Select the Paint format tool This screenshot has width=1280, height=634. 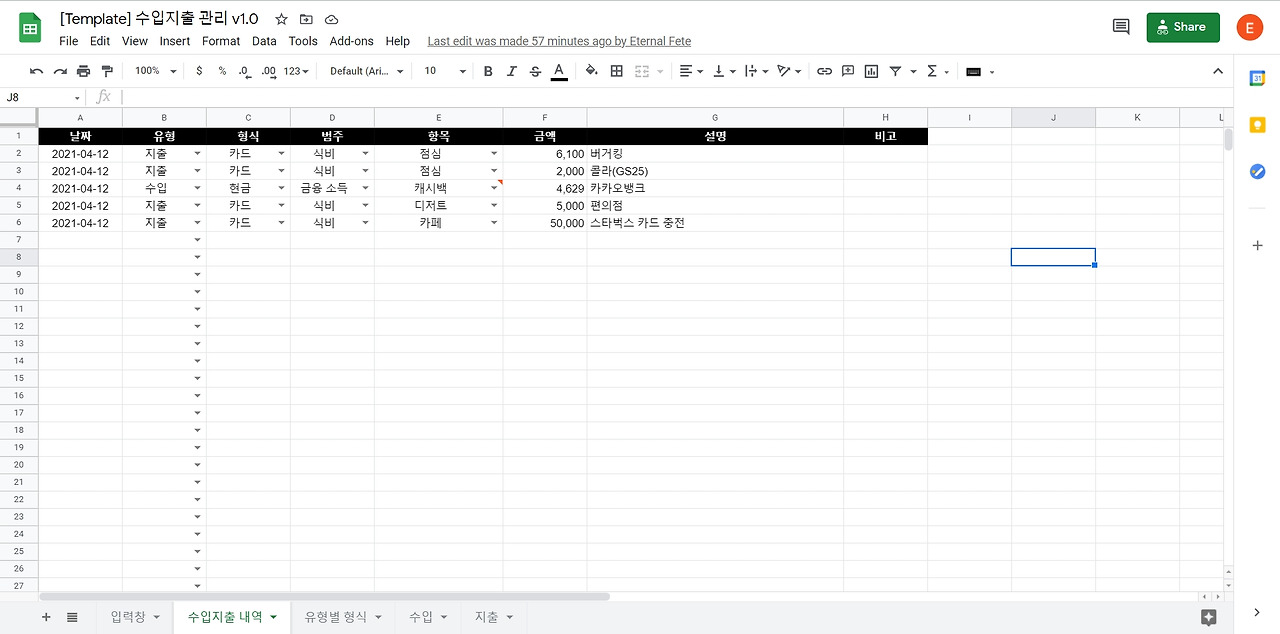click(x=107, y=71)
